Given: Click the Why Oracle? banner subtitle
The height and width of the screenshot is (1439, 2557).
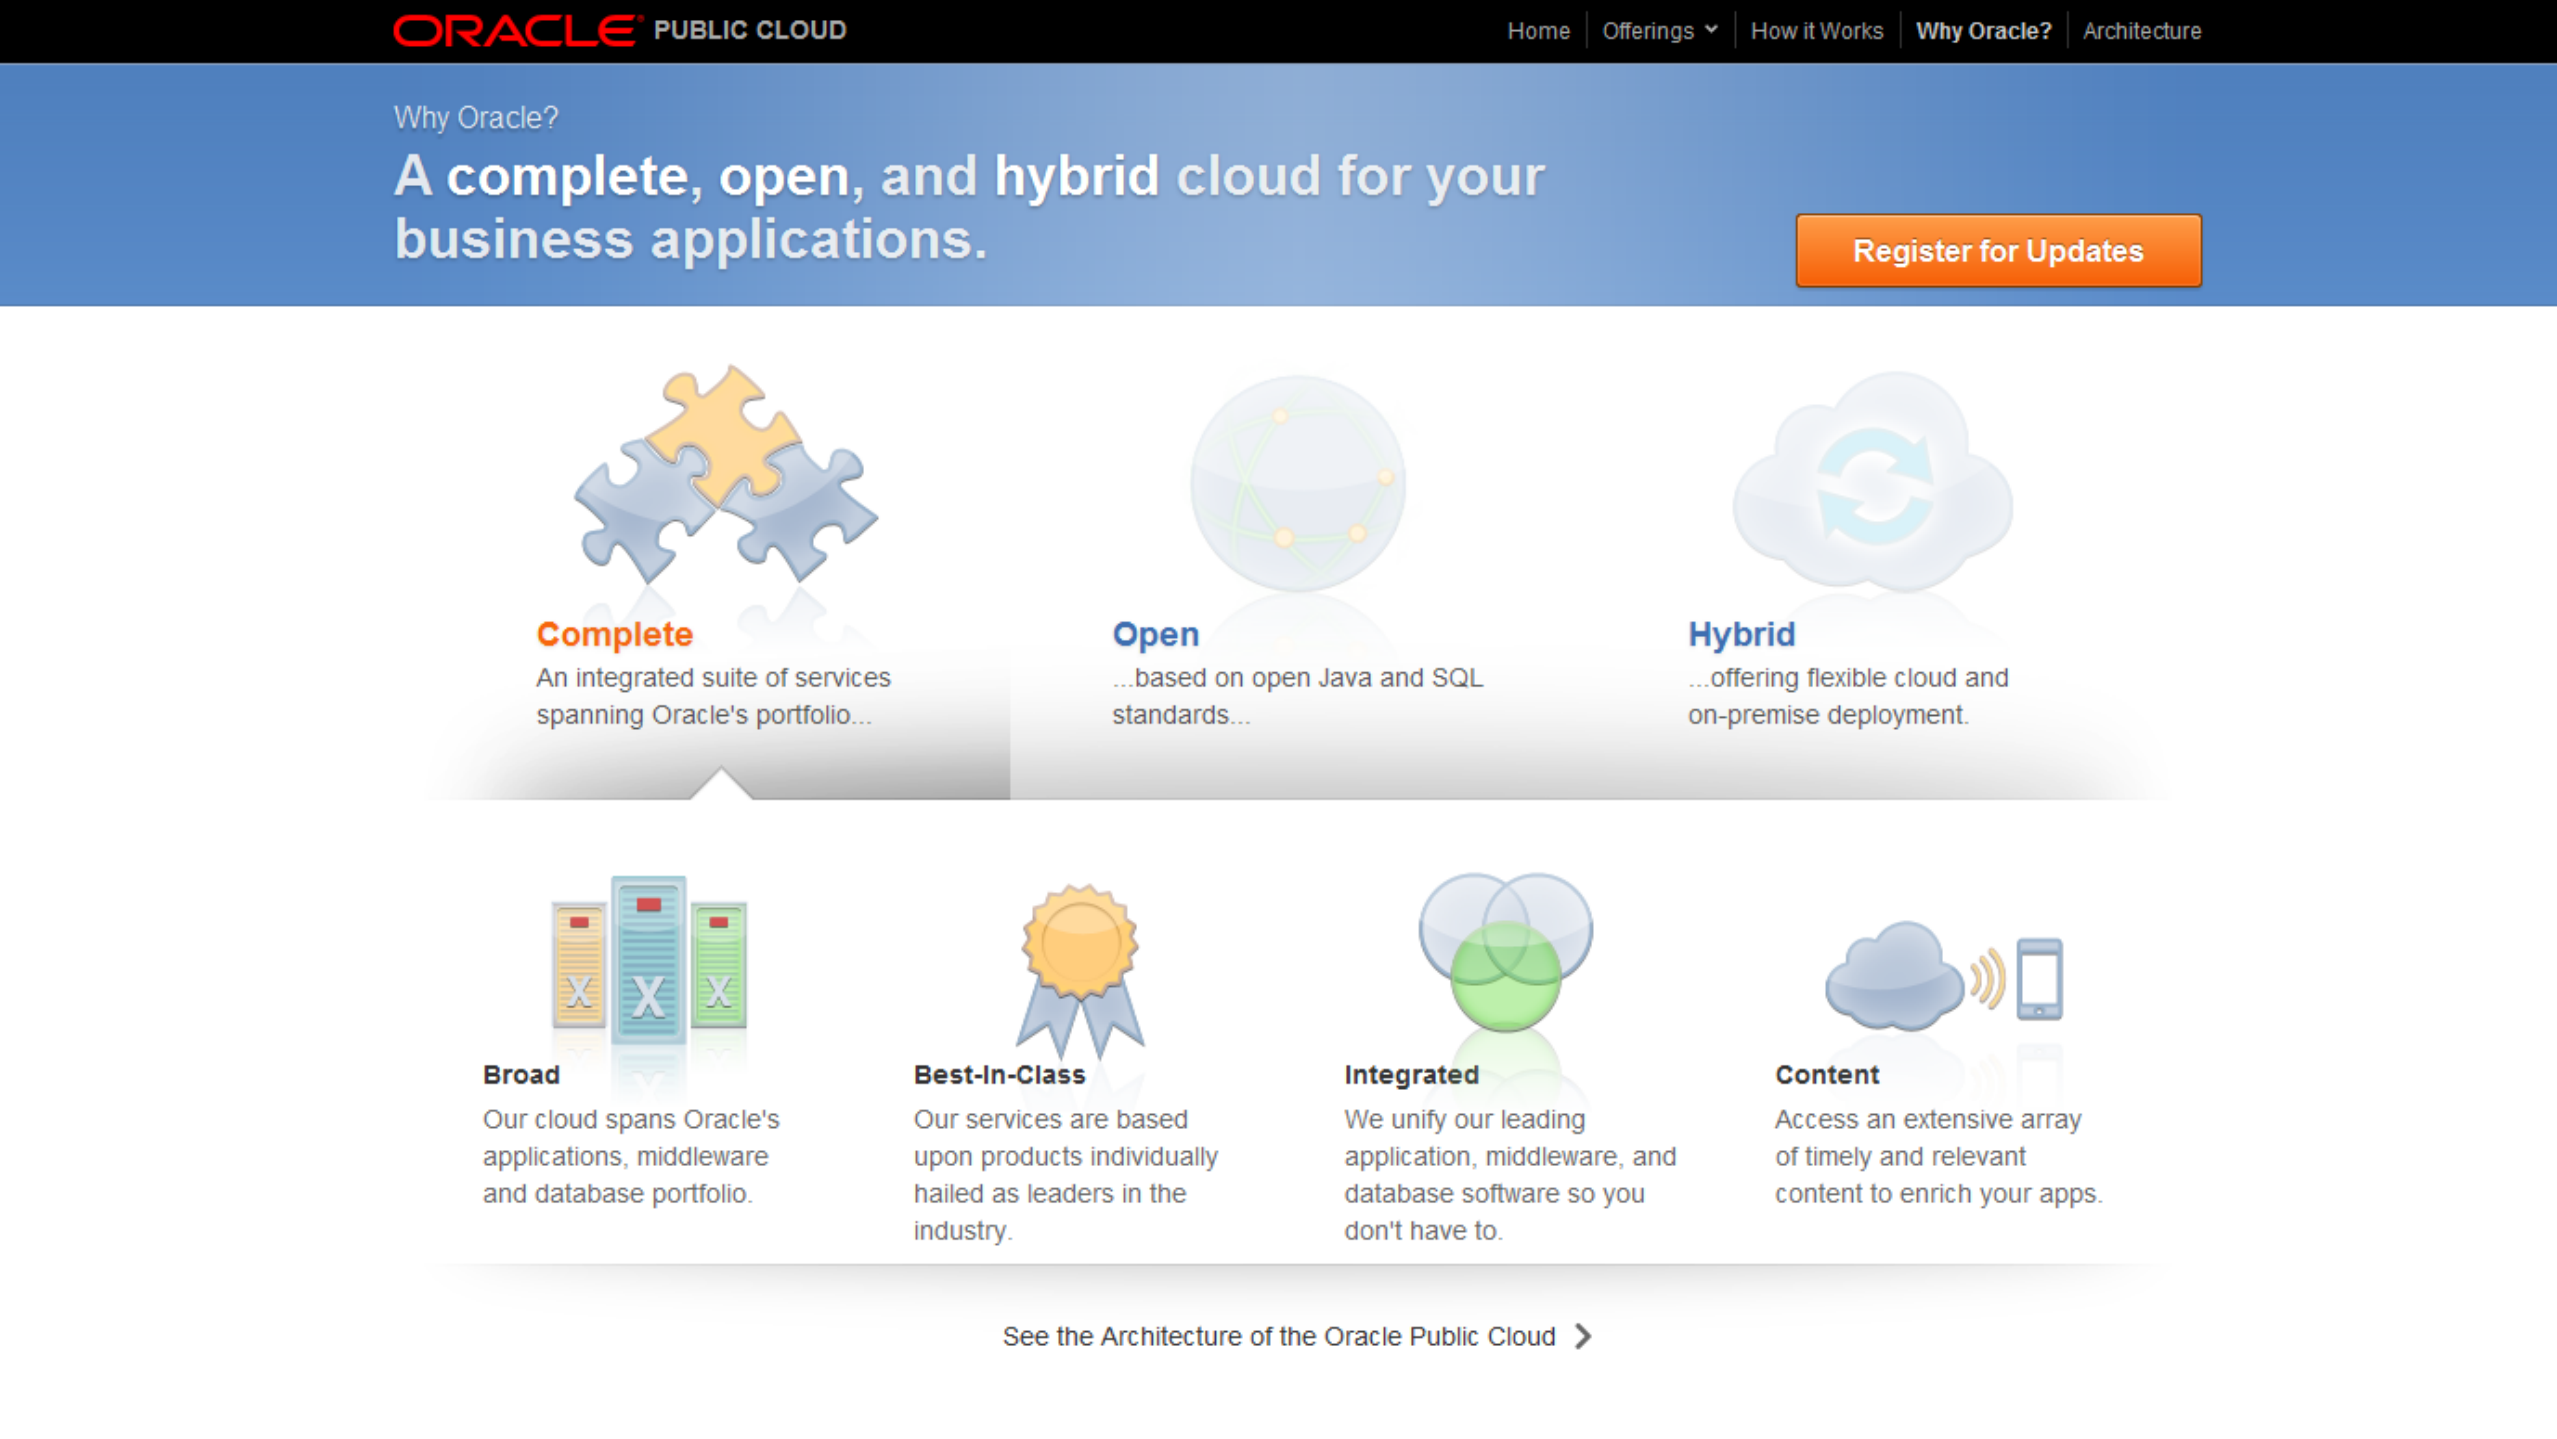Looking at the screenshot, I should (x=476, y=118).
